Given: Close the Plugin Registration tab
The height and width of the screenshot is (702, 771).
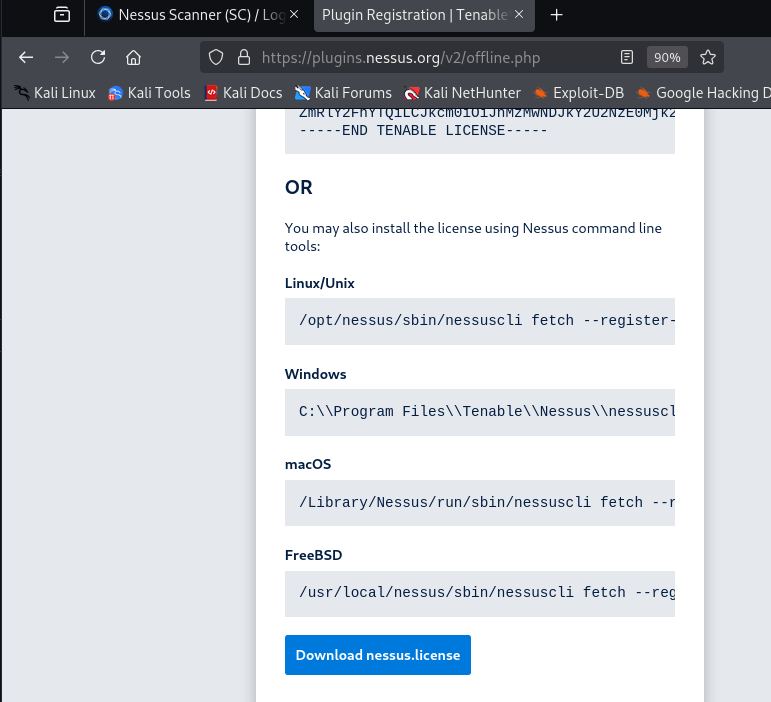Looking at the screenshot, I should 520,15.
